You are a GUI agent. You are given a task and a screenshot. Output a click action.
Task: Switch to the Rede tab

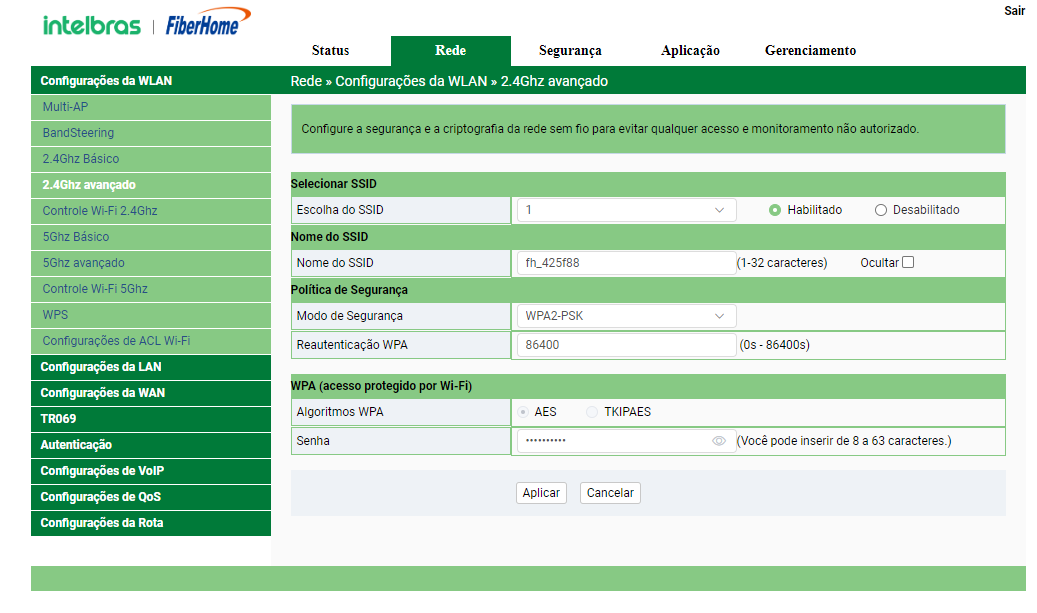pyautogui.click(x=450, y=51)
